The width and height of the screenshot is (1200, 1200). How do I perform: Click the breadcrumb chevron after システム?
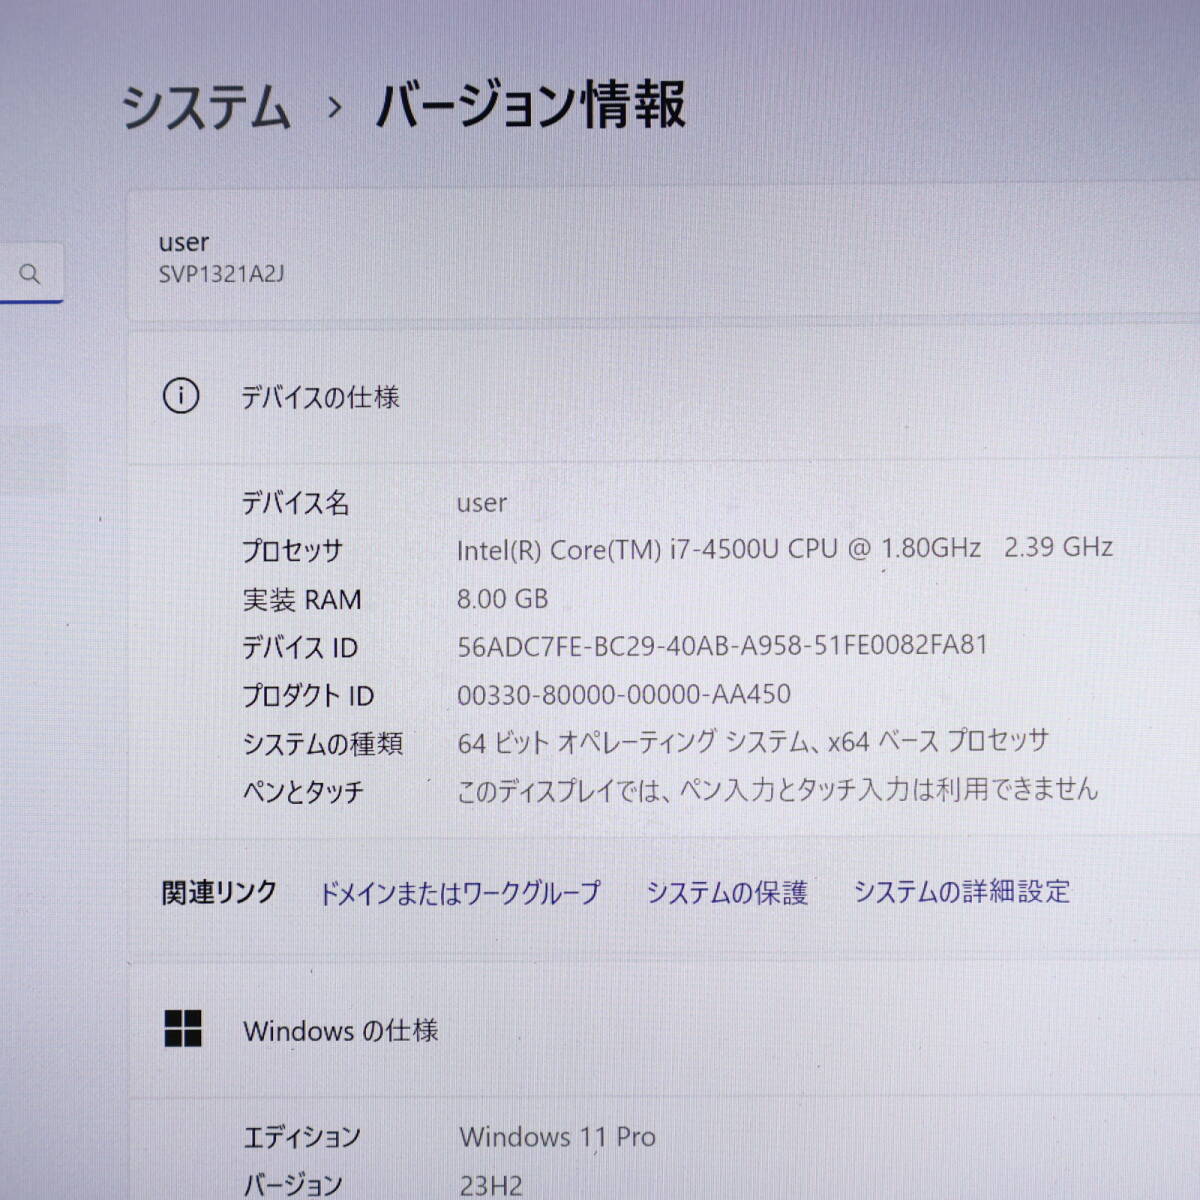point(335,107)
